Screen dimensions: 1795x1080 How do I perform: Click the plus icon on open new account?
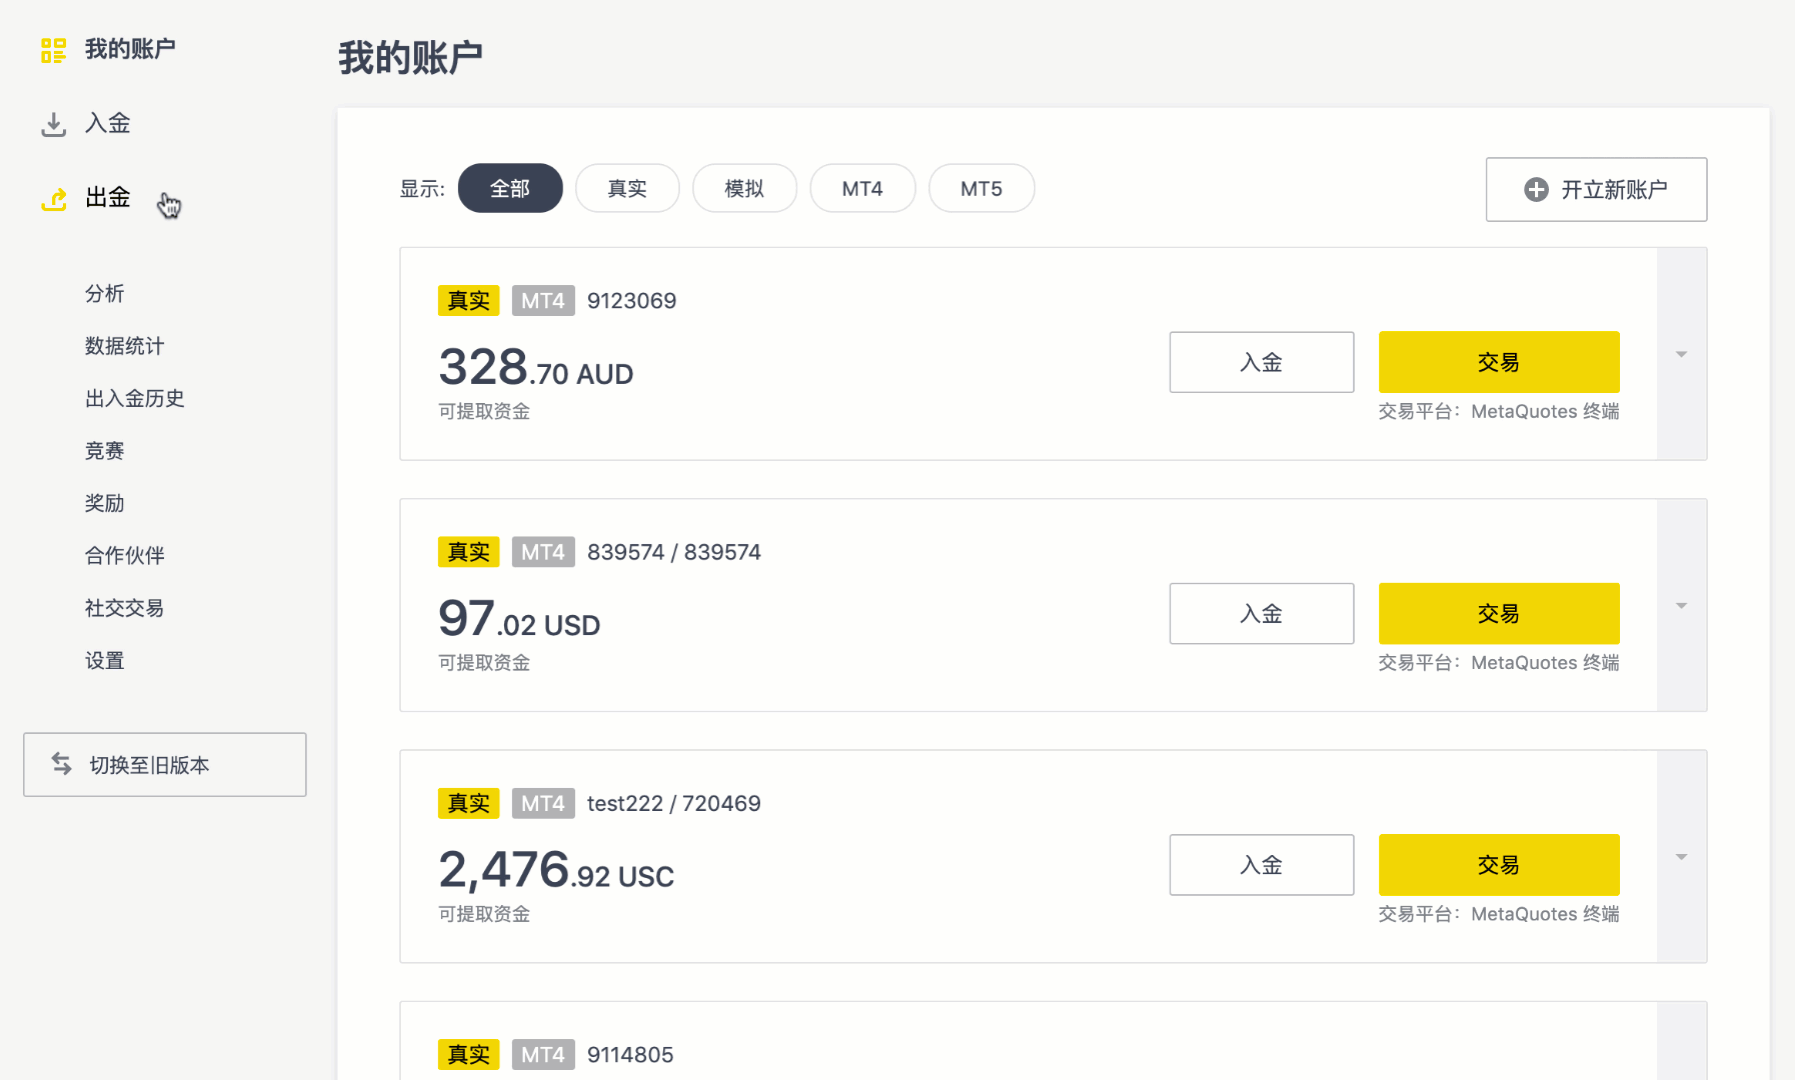pos(1536,190)
